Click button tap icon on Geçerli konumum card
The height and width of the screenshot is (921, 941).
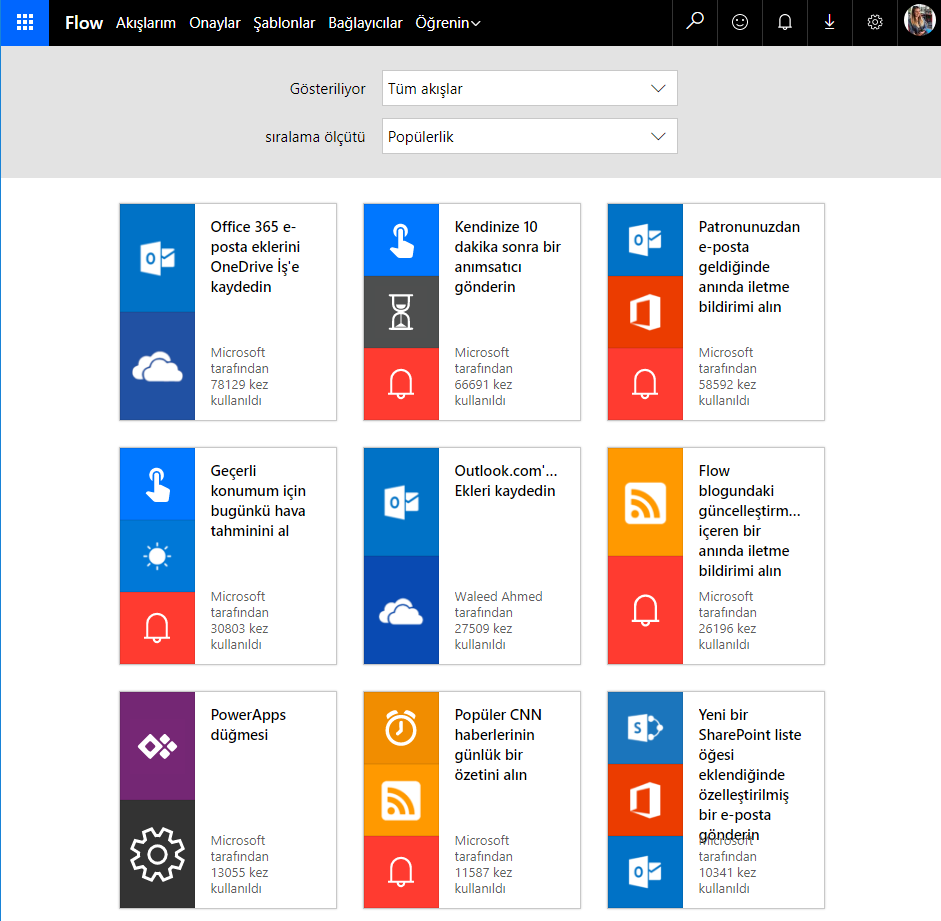[157, 484]
